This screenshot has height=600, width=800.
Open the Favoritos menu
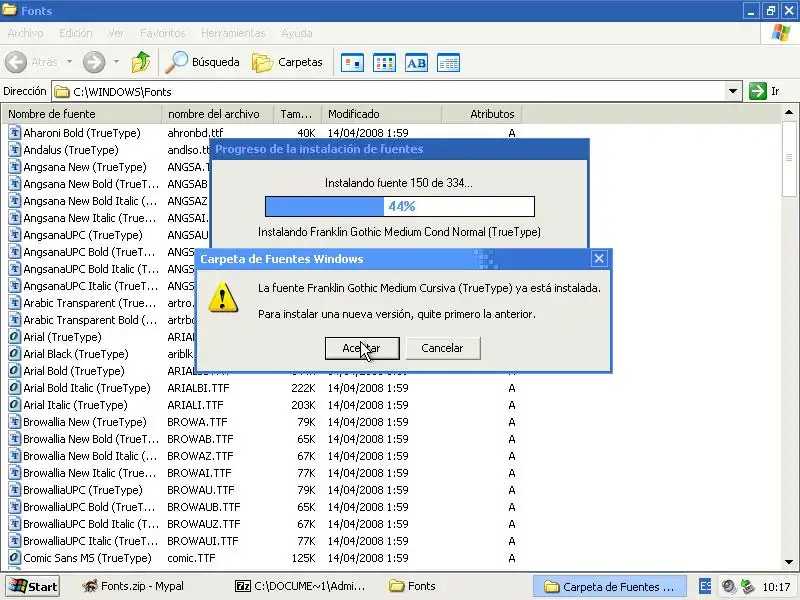(163, 33)
